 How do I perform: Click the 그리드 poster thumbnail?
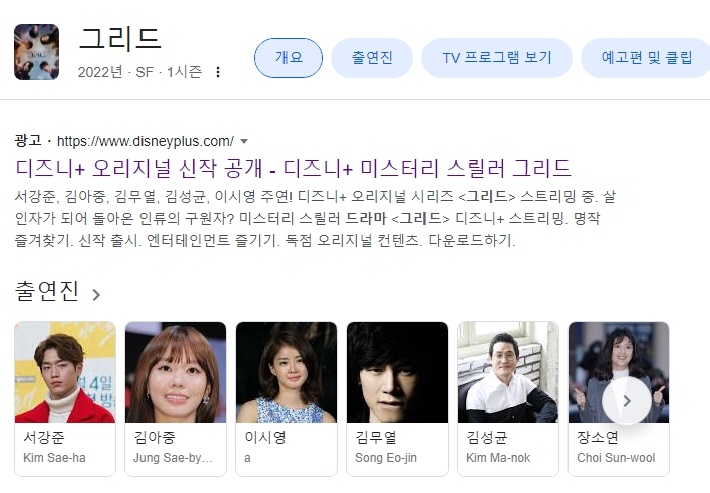(37, 52)
